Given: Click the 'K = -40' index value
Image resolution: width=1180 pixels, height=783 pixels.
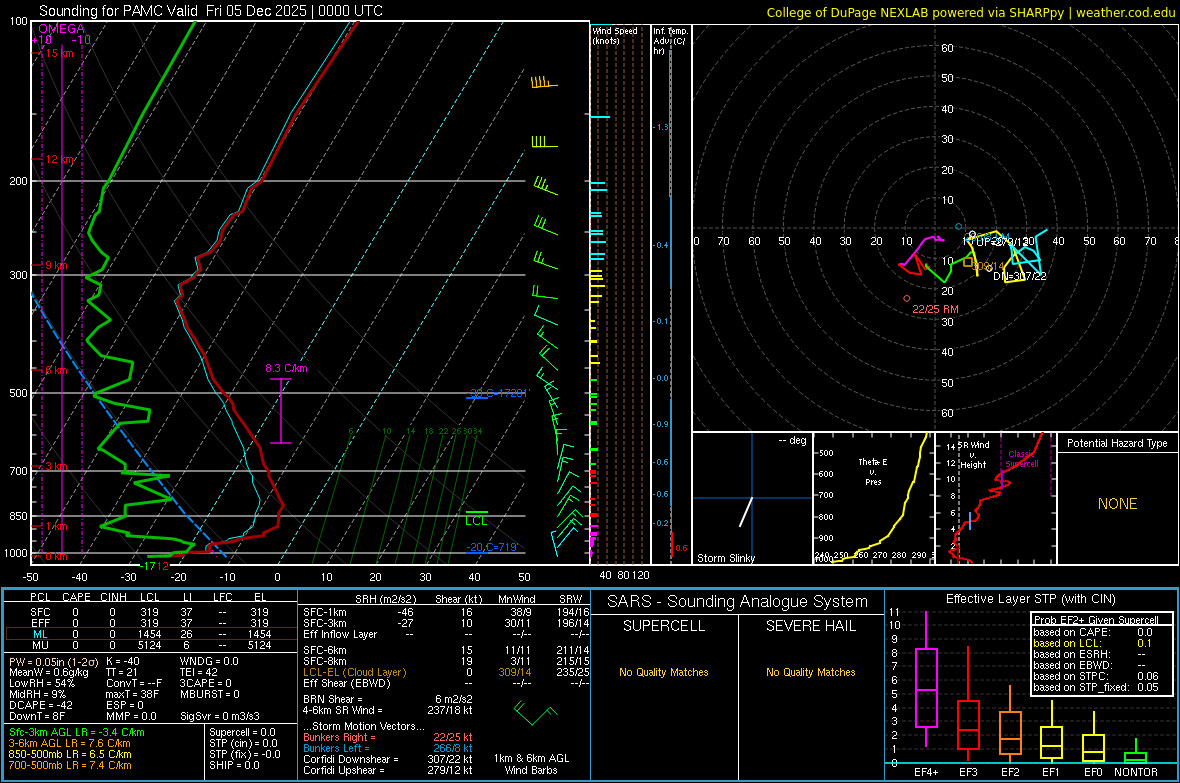Looking at the screenshot, I should 123,661.
